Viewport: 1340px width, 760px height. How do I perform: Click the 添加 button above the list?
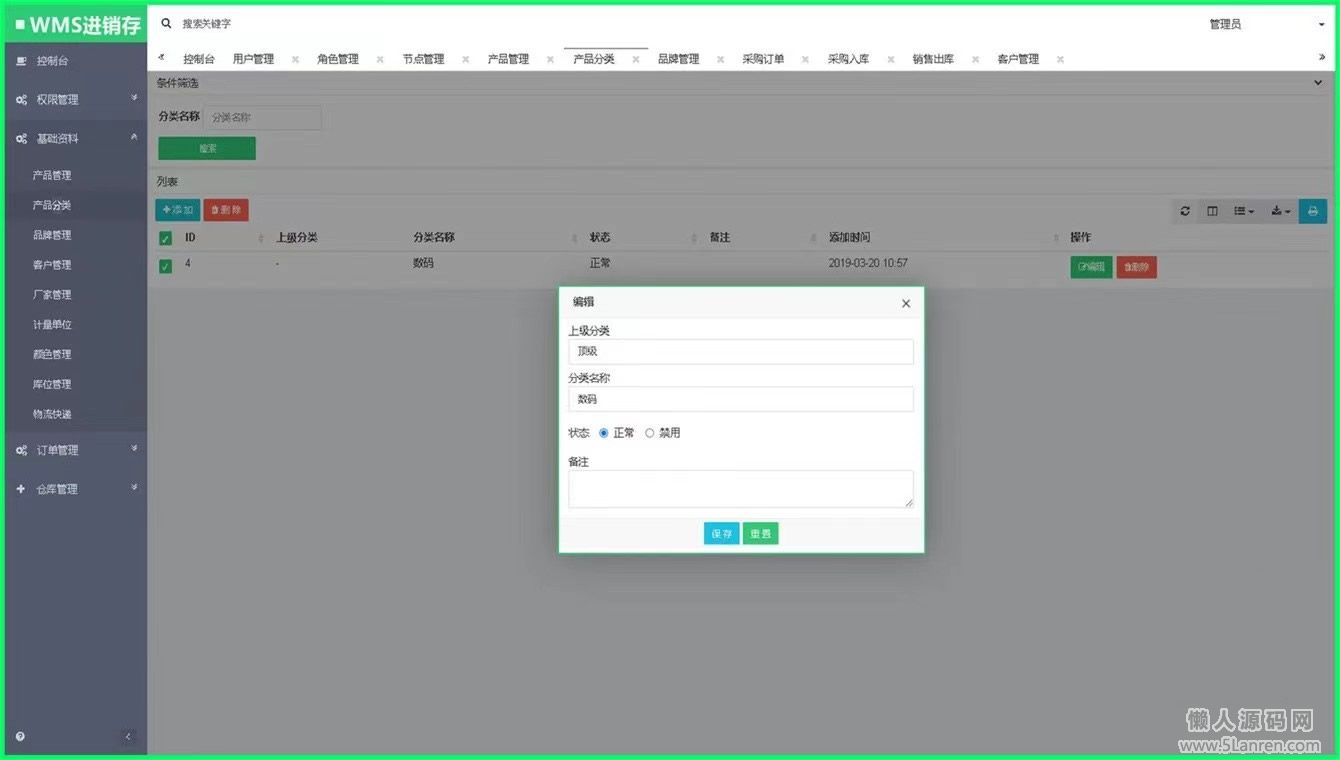pos(178,210)
